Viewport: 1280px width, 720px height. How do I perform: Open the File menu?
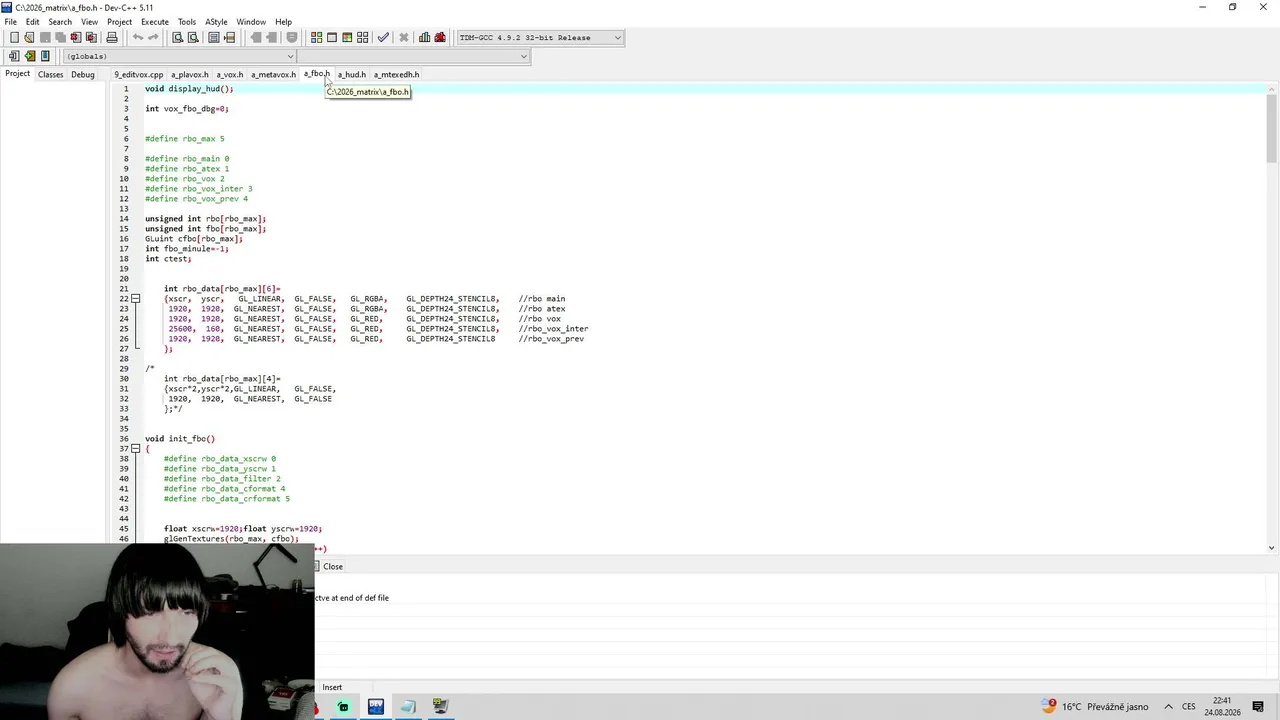pyautogui.click(x=10, y=22)
